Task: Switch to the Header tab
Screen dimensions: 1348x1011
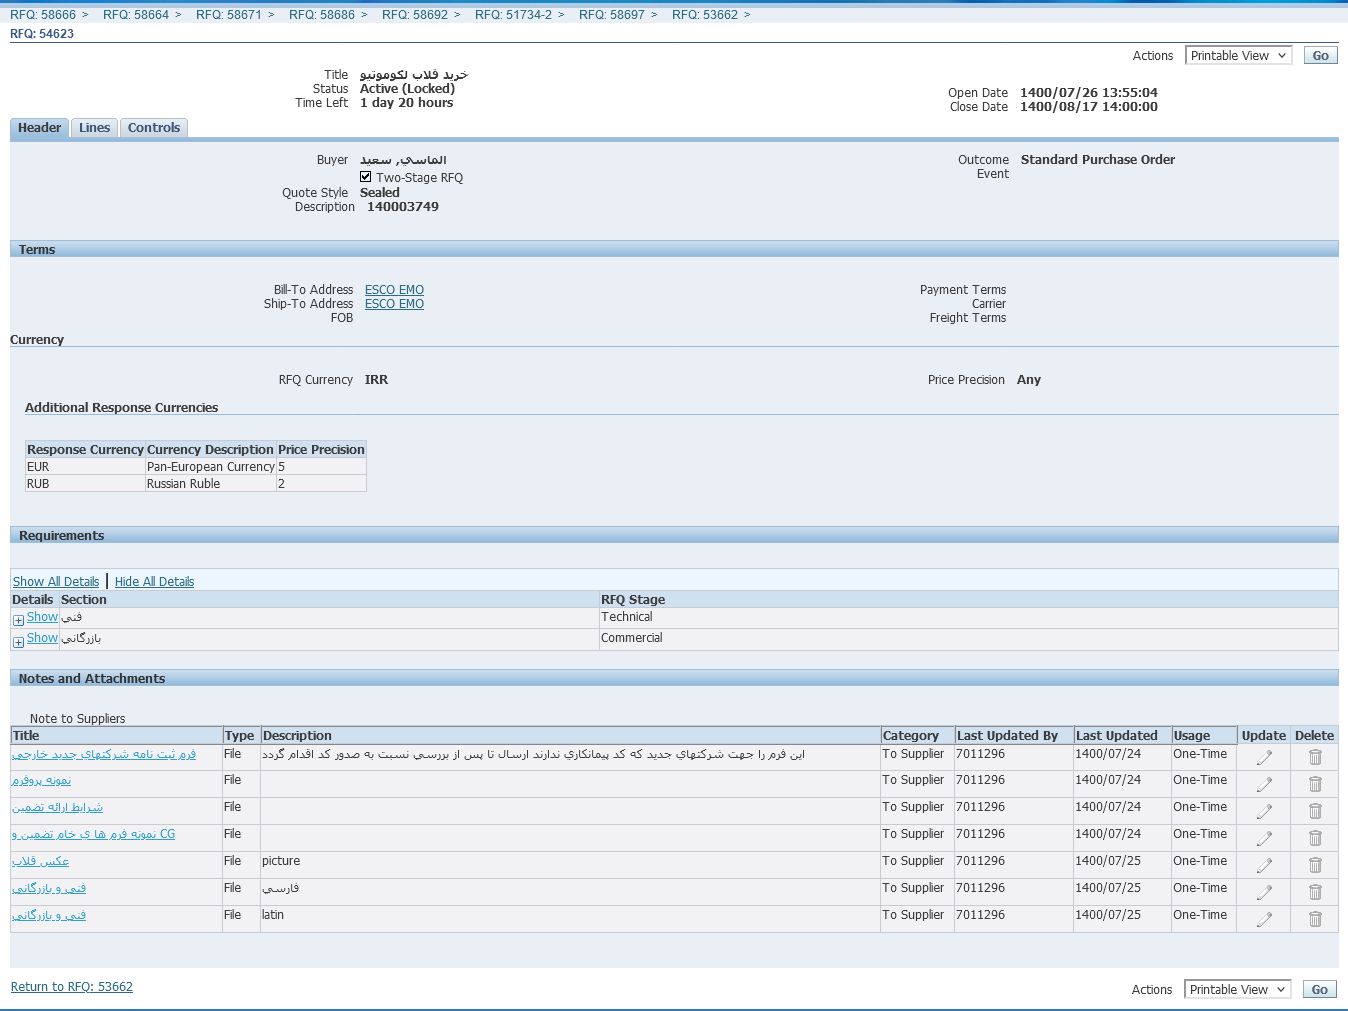Action: click(39, 128)
